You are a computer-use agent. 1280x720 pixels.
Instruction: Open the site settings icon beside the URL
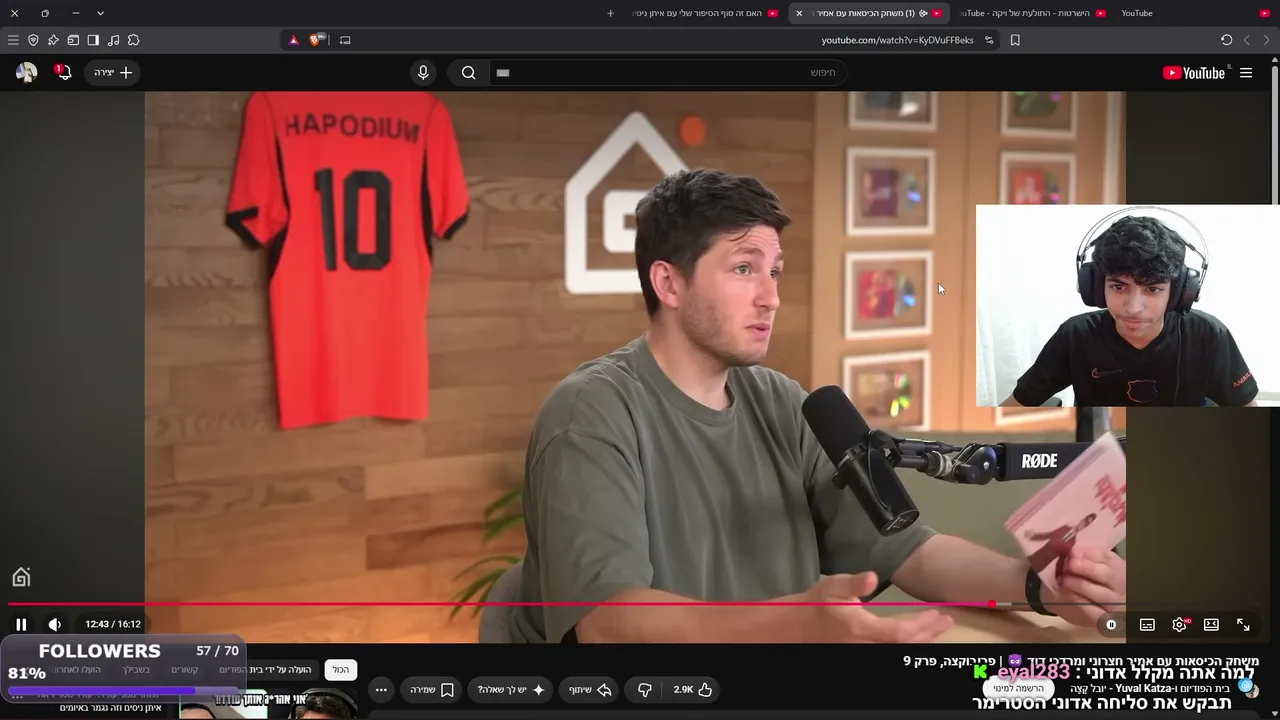[989, 40]
